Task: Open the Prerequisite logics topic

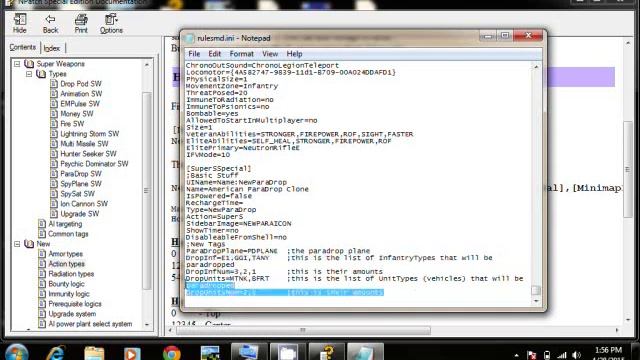Action: pyautogui.click(x=75, y=304)
